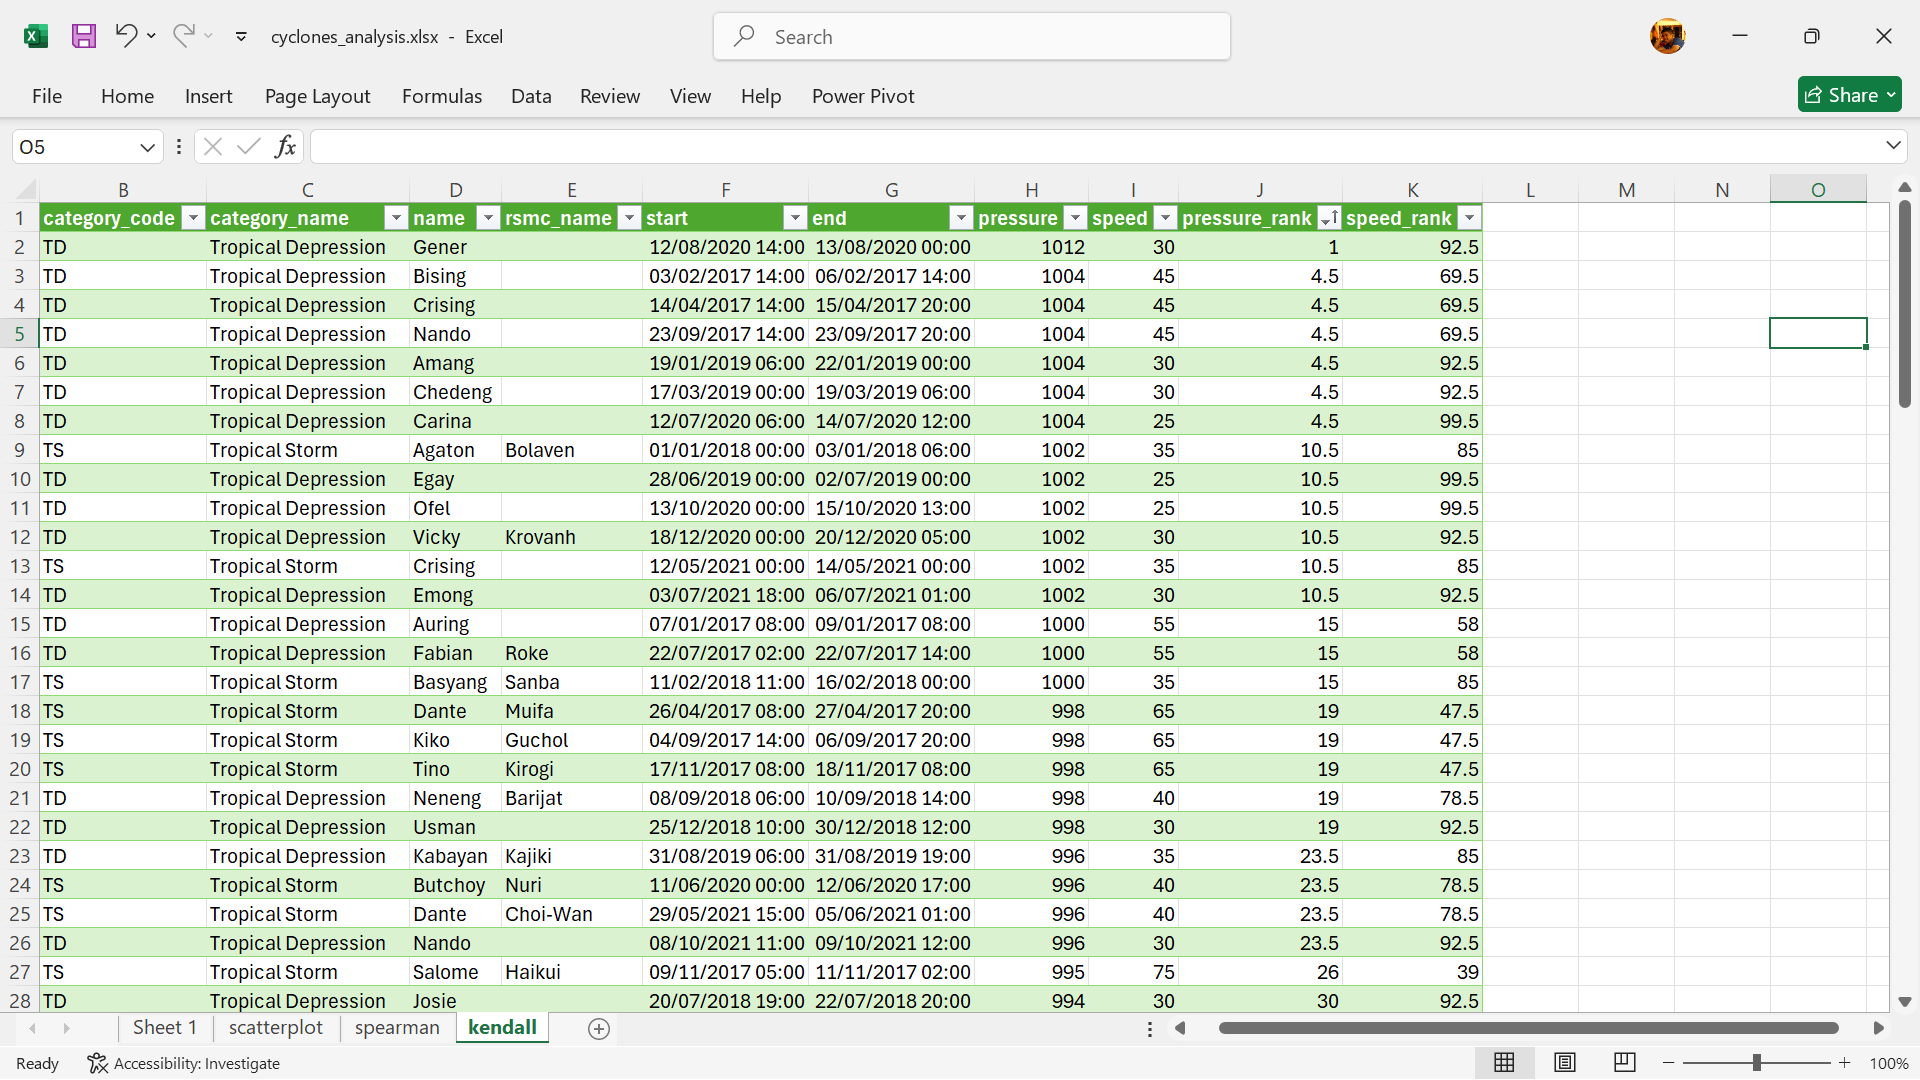Open the File menu

coord(47,96)
